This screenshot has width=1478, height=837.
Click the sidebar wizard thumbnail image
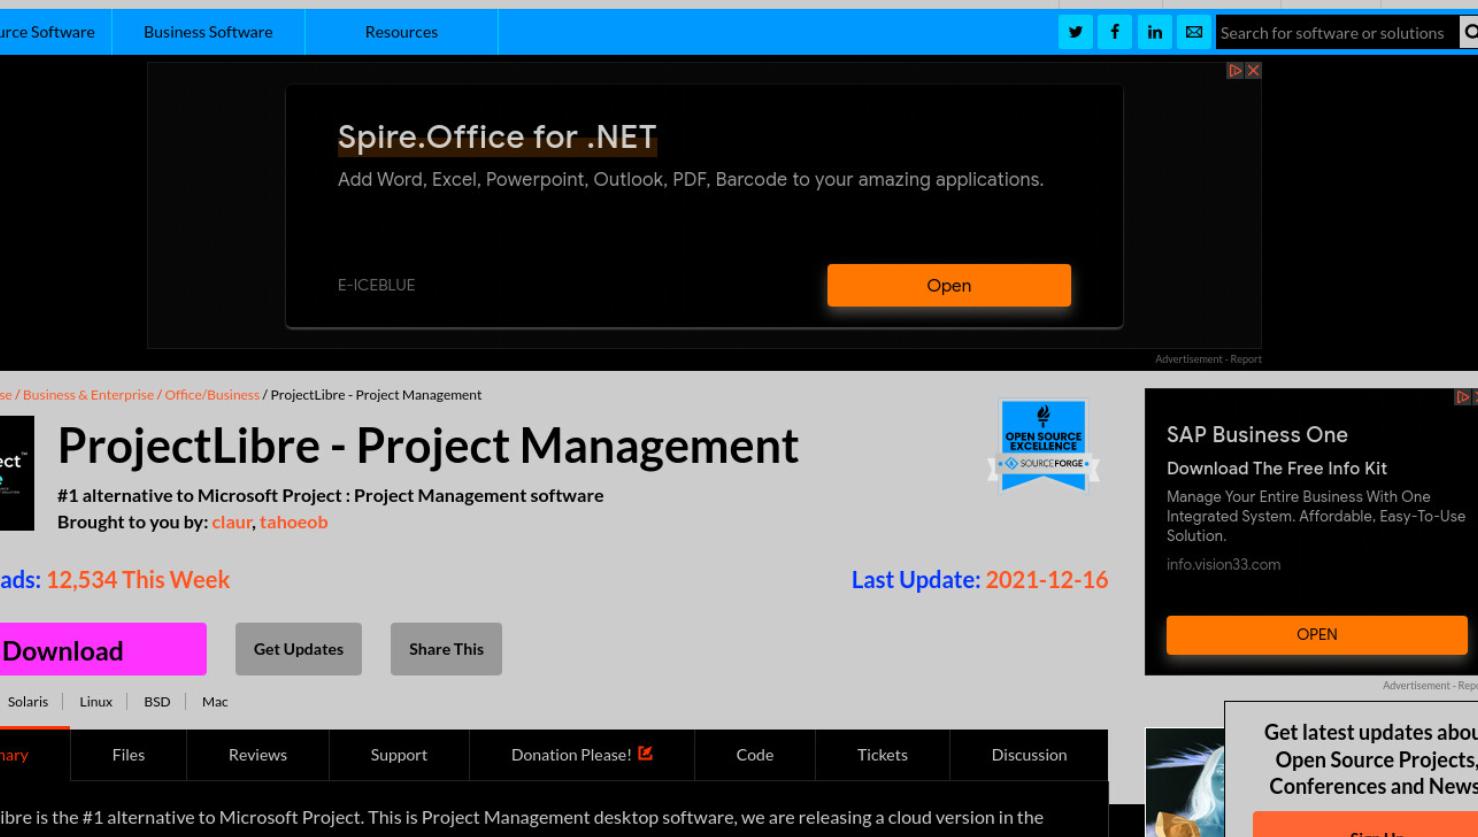[x=1184, y=782]
